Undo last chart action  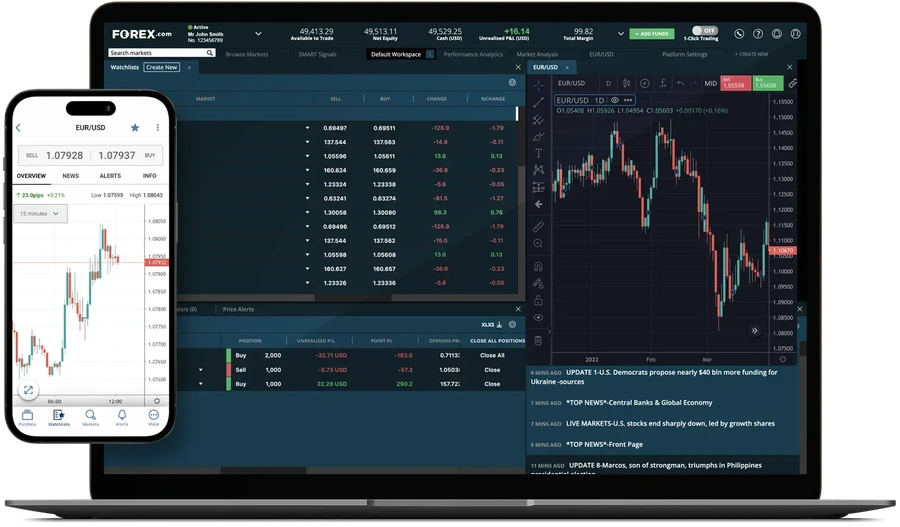[x=680, y=83]
